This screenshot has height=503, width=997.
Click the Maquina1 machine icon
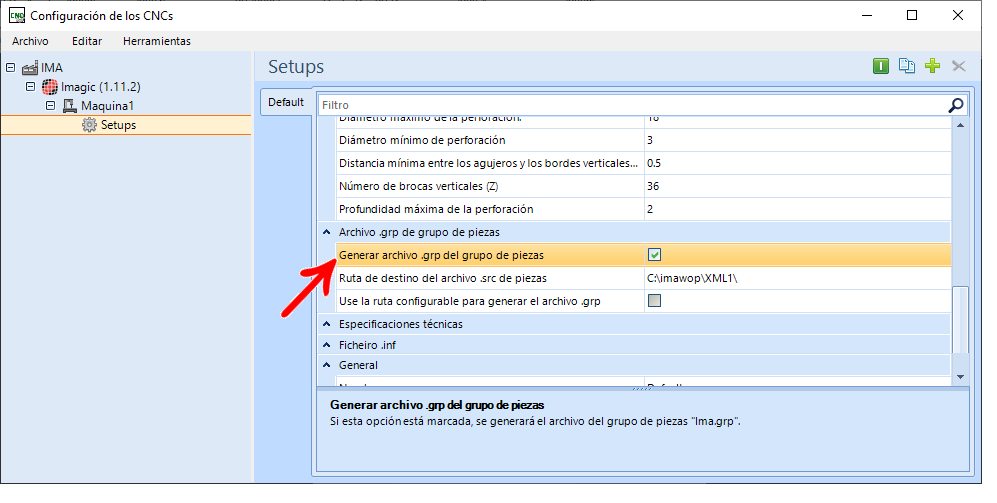pyautogui.click(x=69, y=106)
